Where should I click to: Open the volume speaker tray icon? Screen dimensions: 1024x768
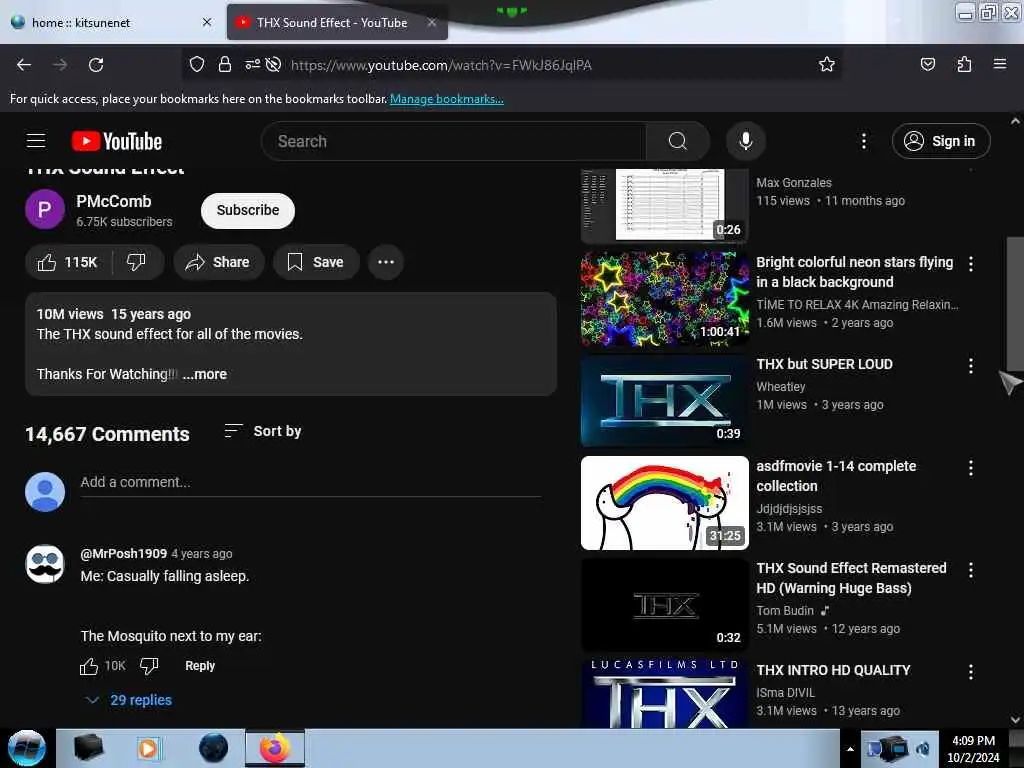pyautogui.click(x=922, y=749)
